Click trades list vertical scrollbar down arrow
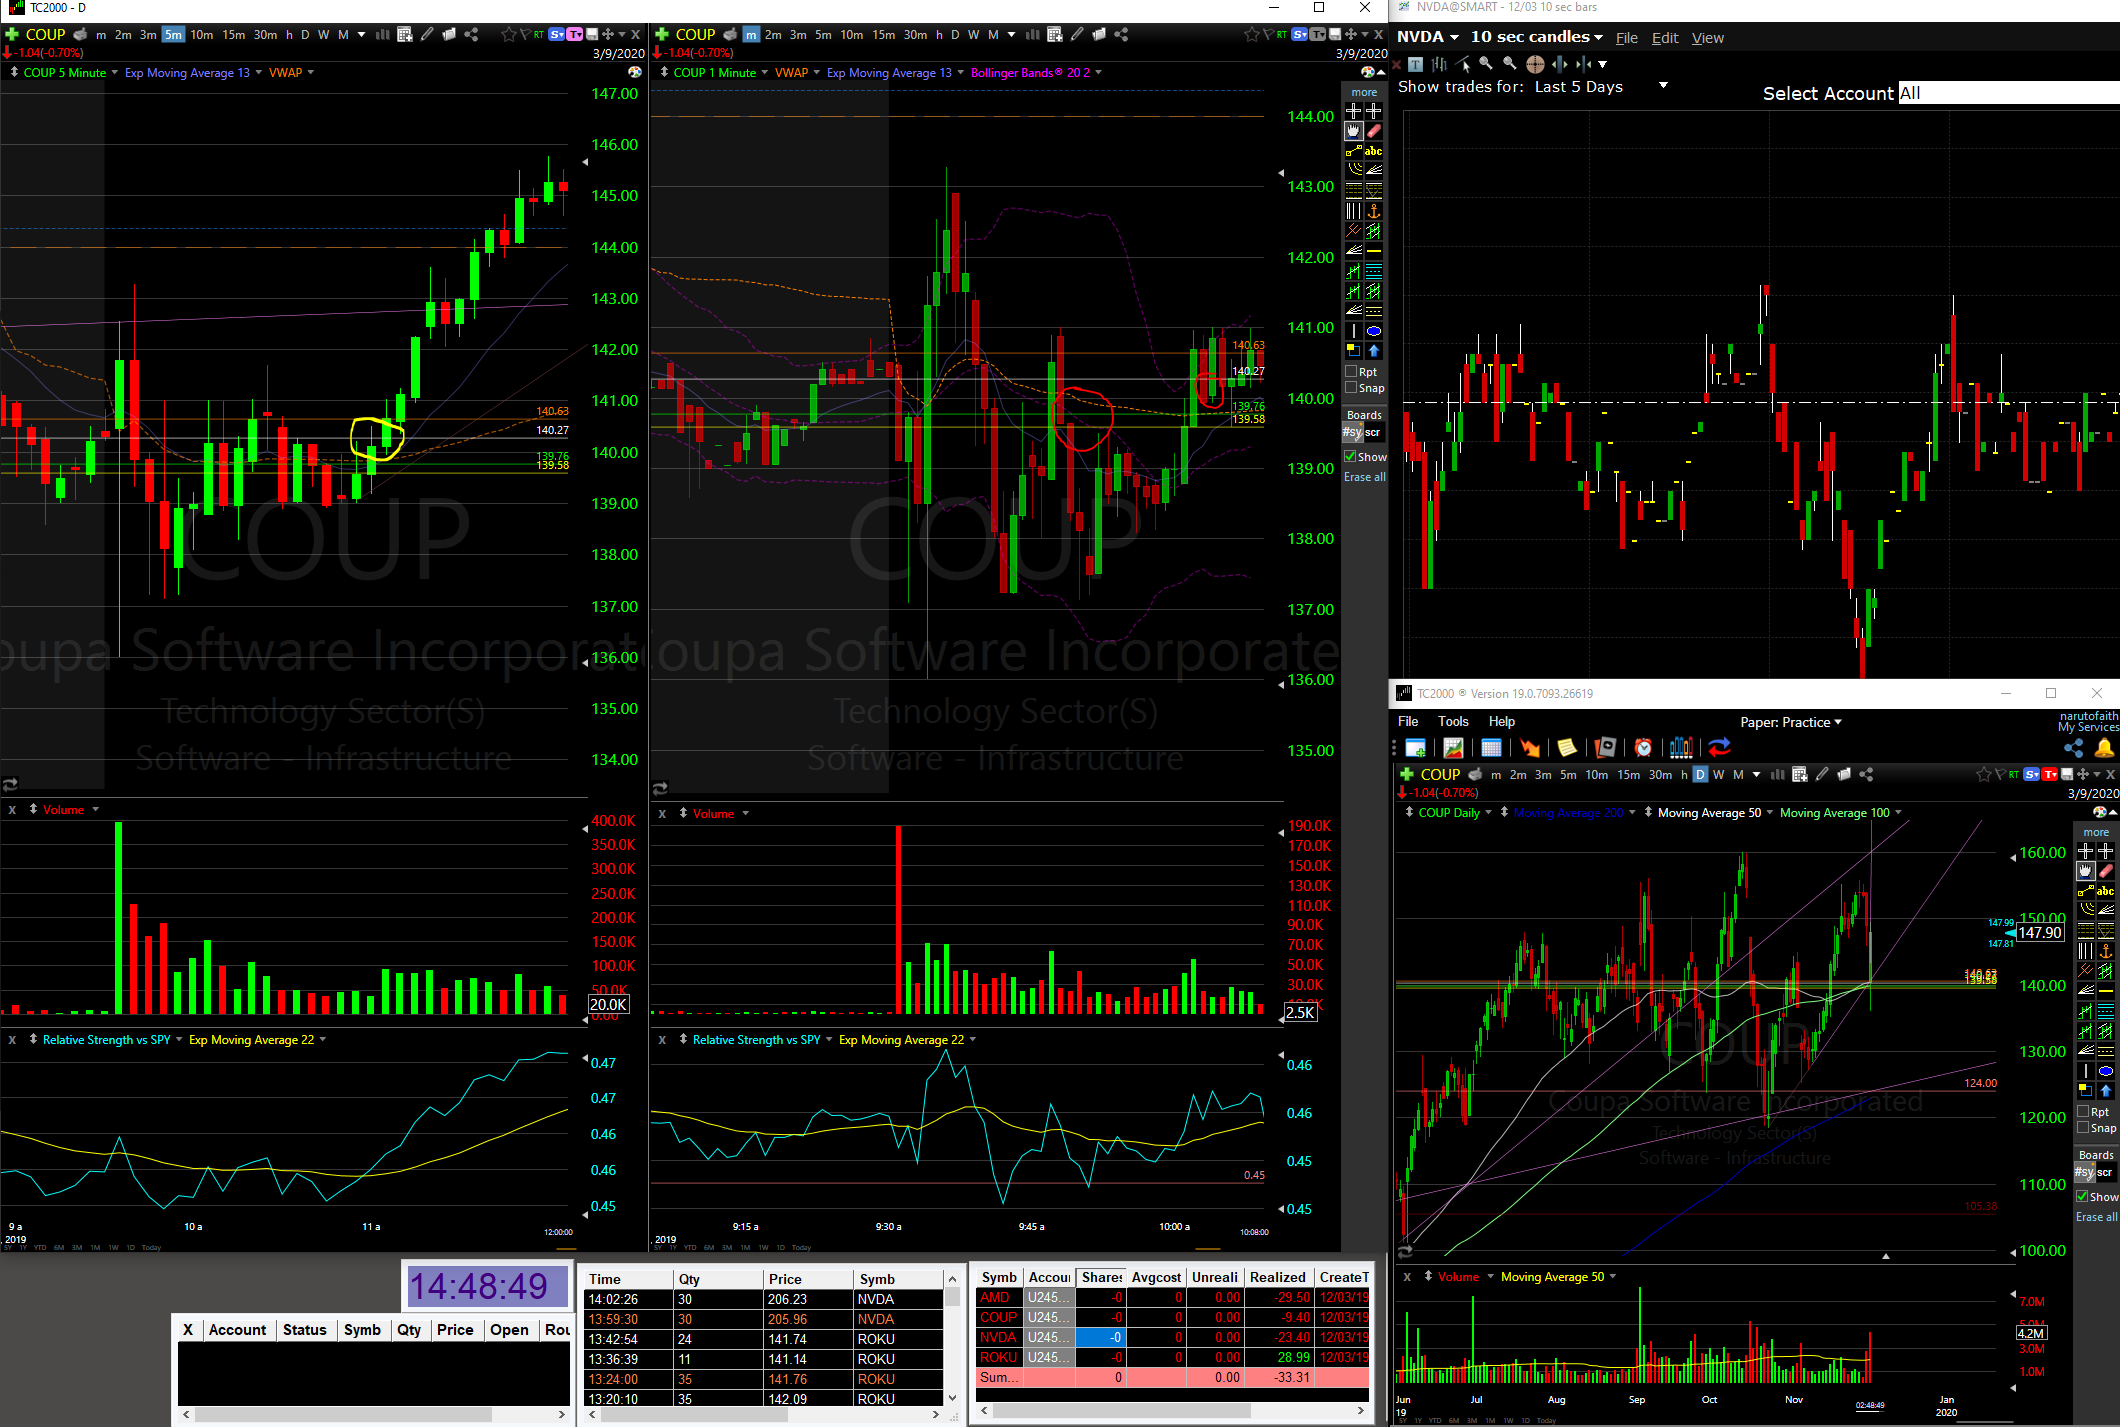 [952, 1397]
